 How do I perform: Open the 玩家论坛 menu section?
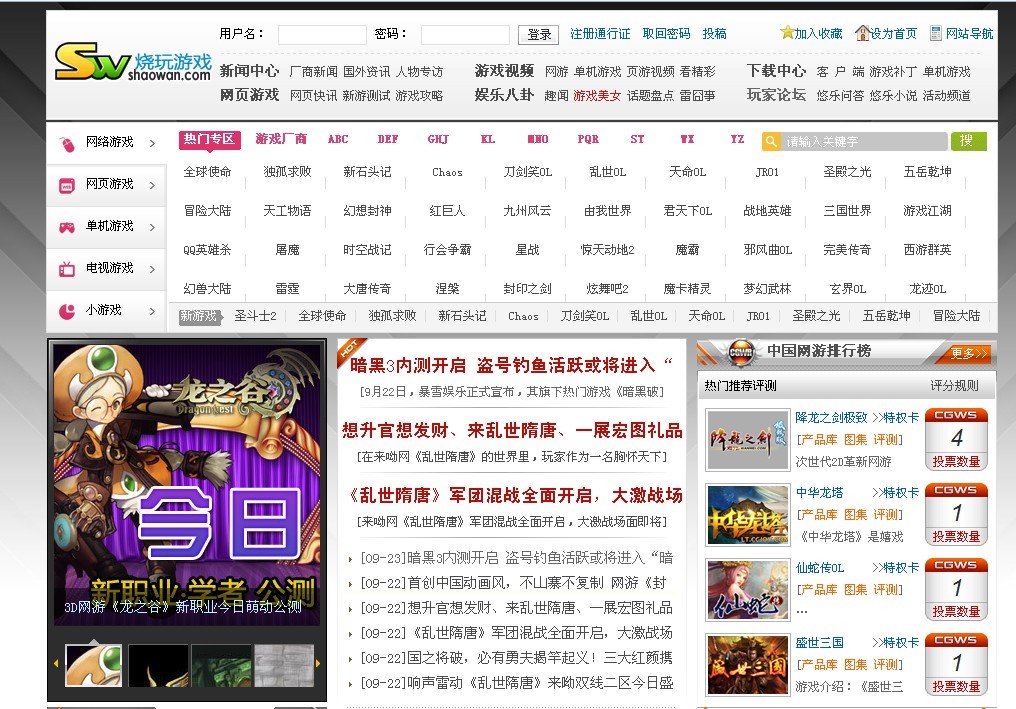(x=776, y=95)
